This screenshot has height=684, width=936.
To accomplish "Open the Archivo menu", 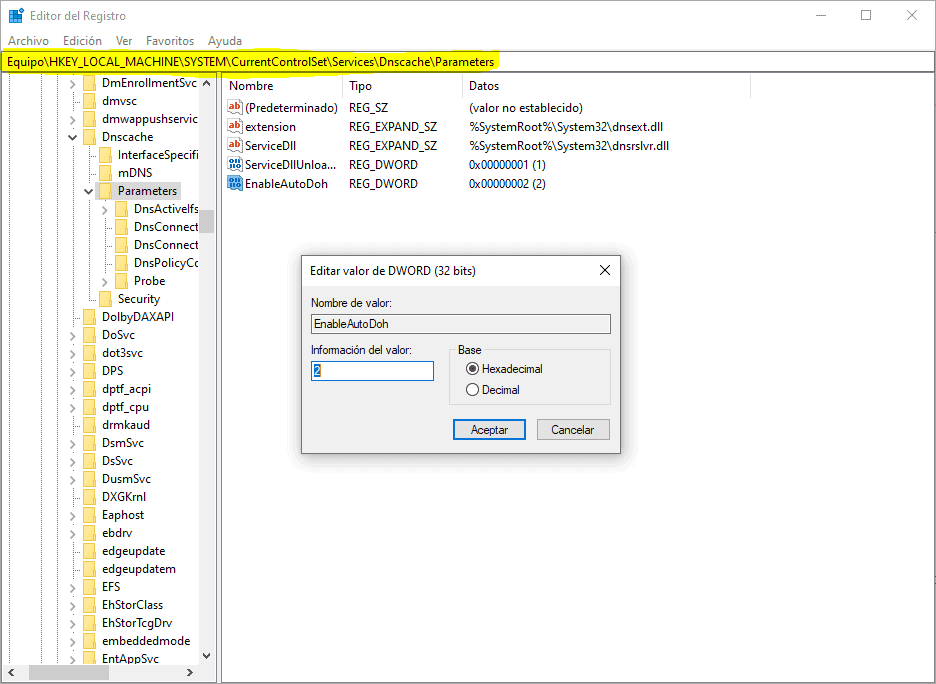I will pyautogui.click(x=28, y=41).
